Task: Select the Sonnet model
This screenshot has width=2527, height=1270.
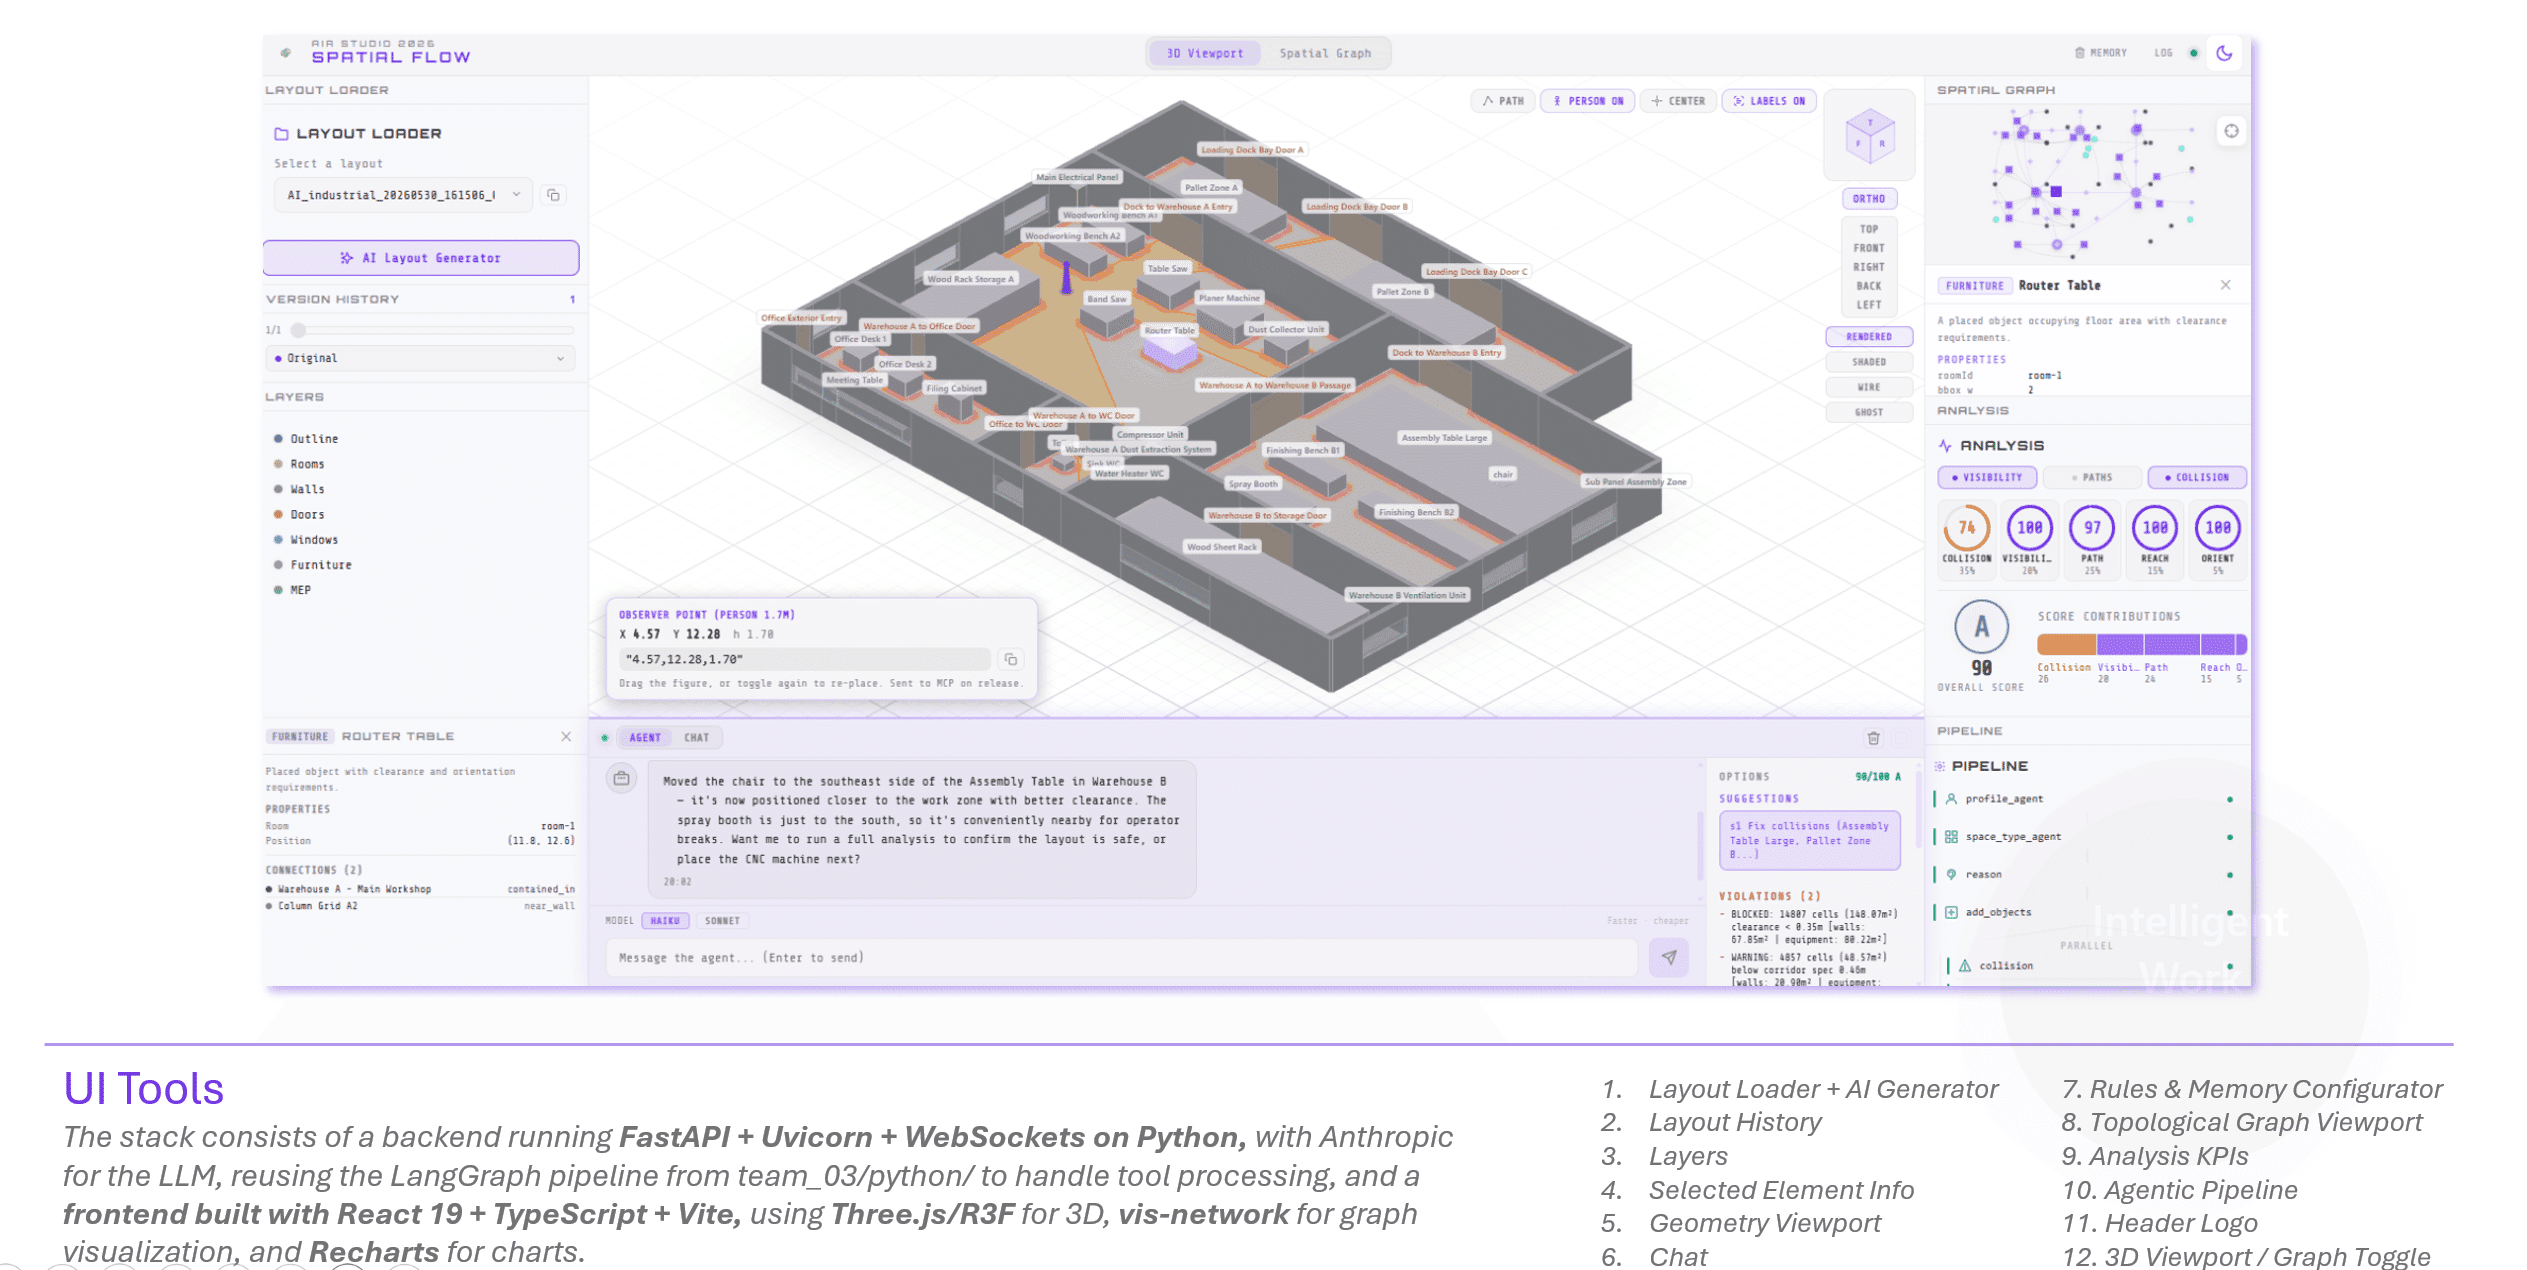Action: click(722, 921)
